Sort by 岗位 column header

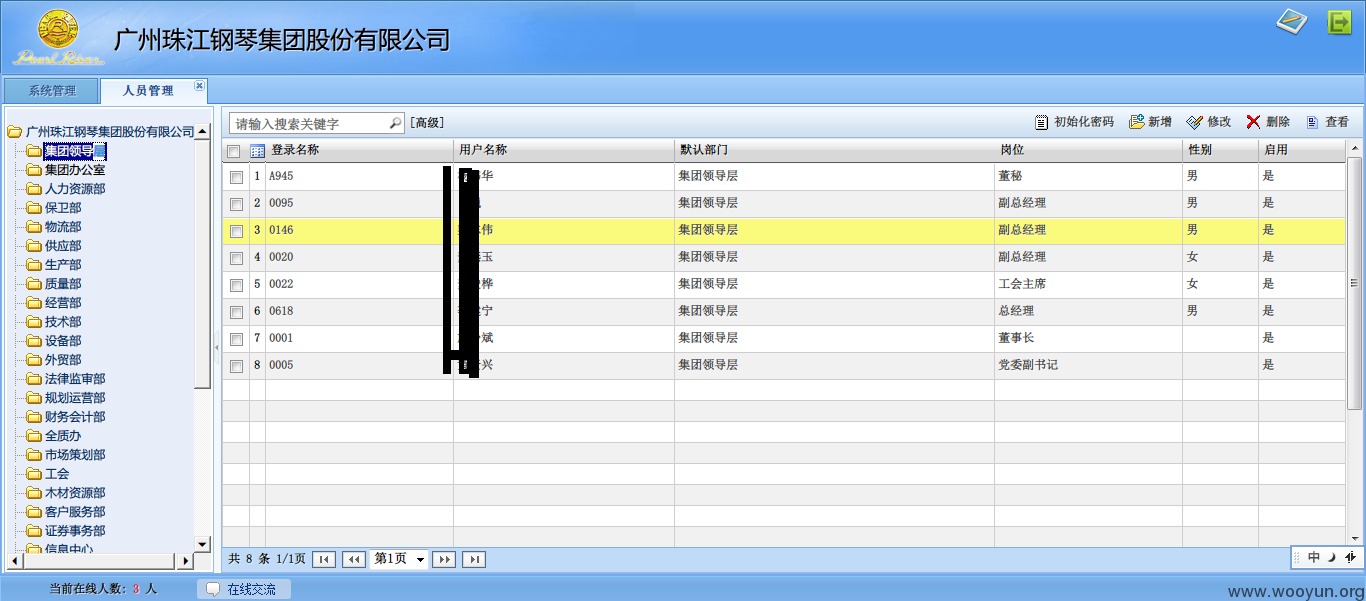[1088, 151]
